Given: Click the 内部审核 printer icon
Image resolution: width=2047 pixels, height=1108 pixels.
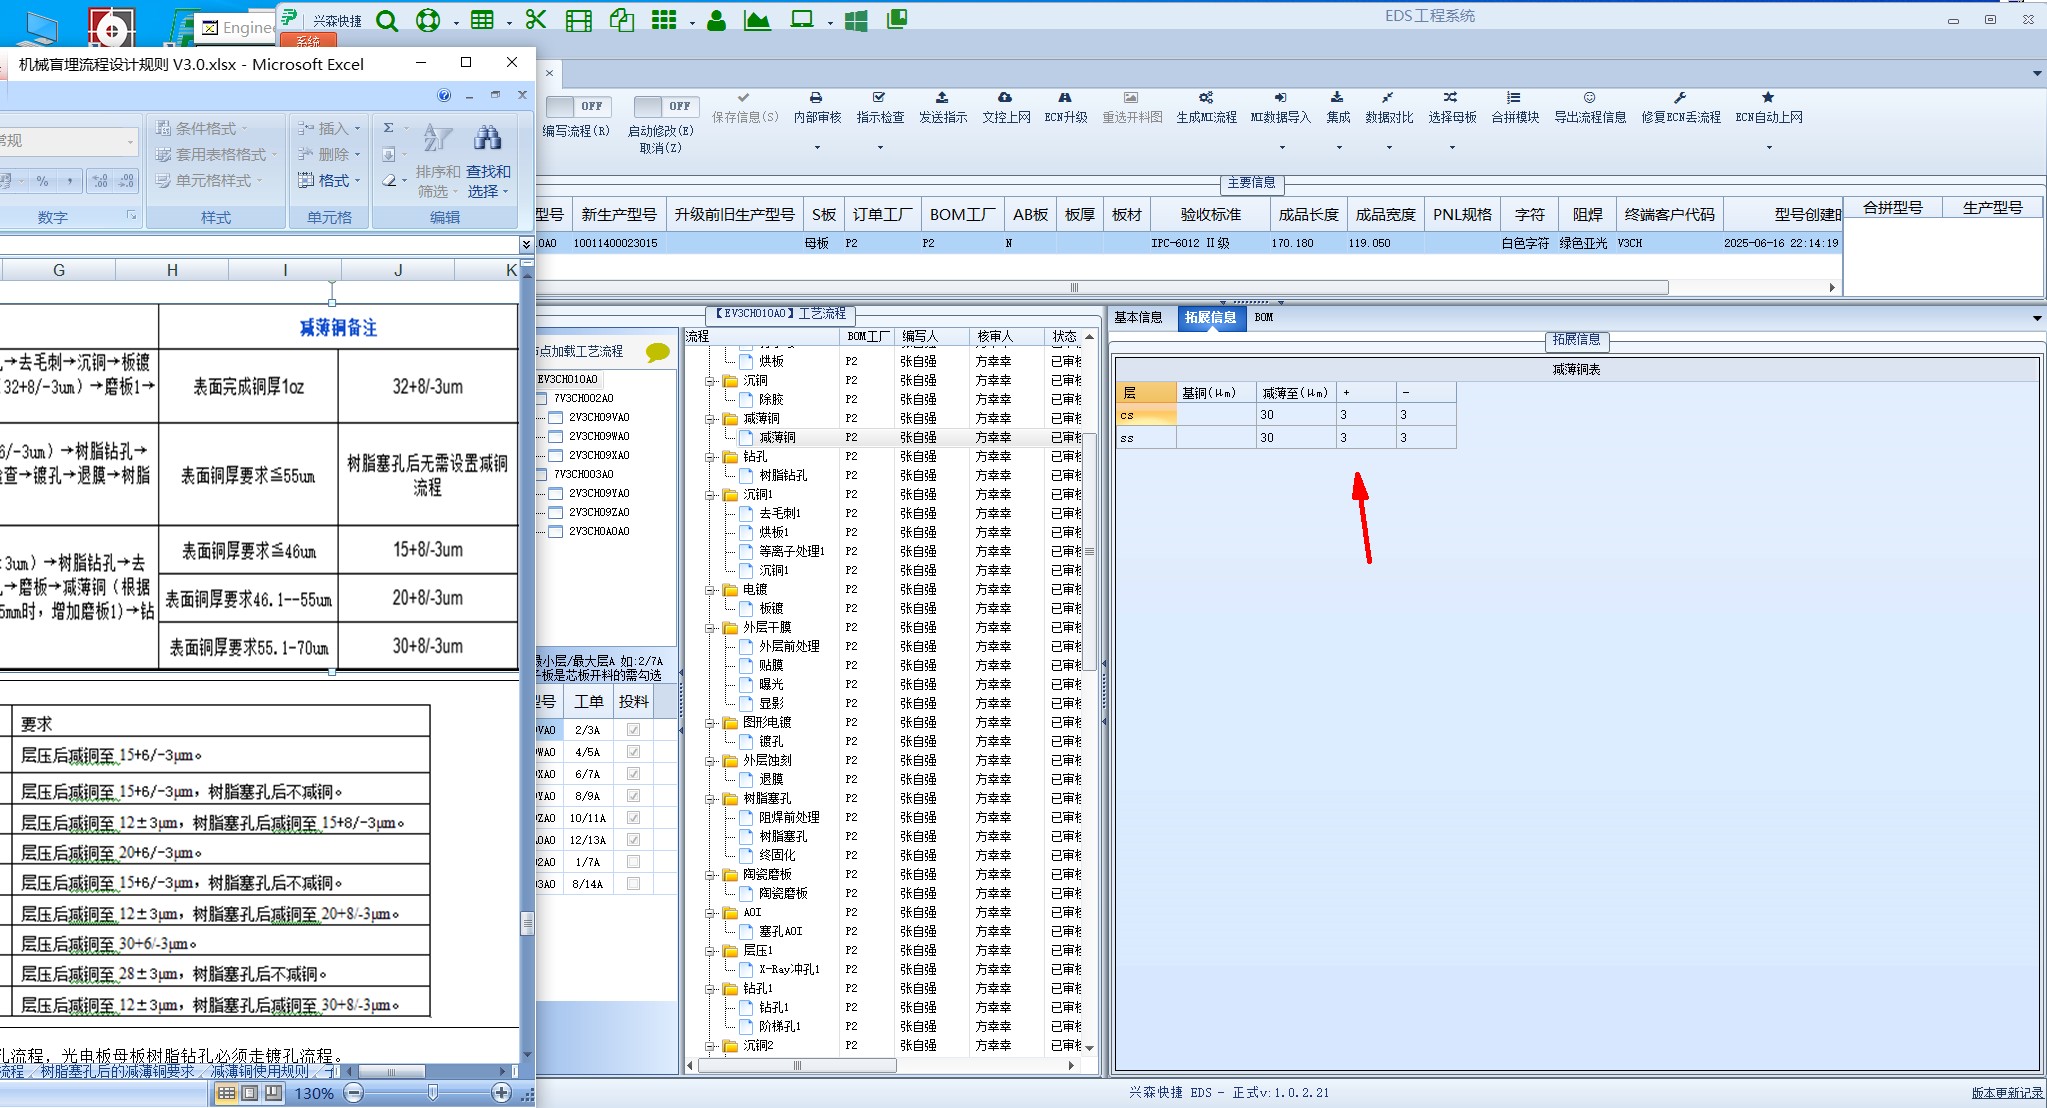Looking at the screenshot, I should [816, 98].
